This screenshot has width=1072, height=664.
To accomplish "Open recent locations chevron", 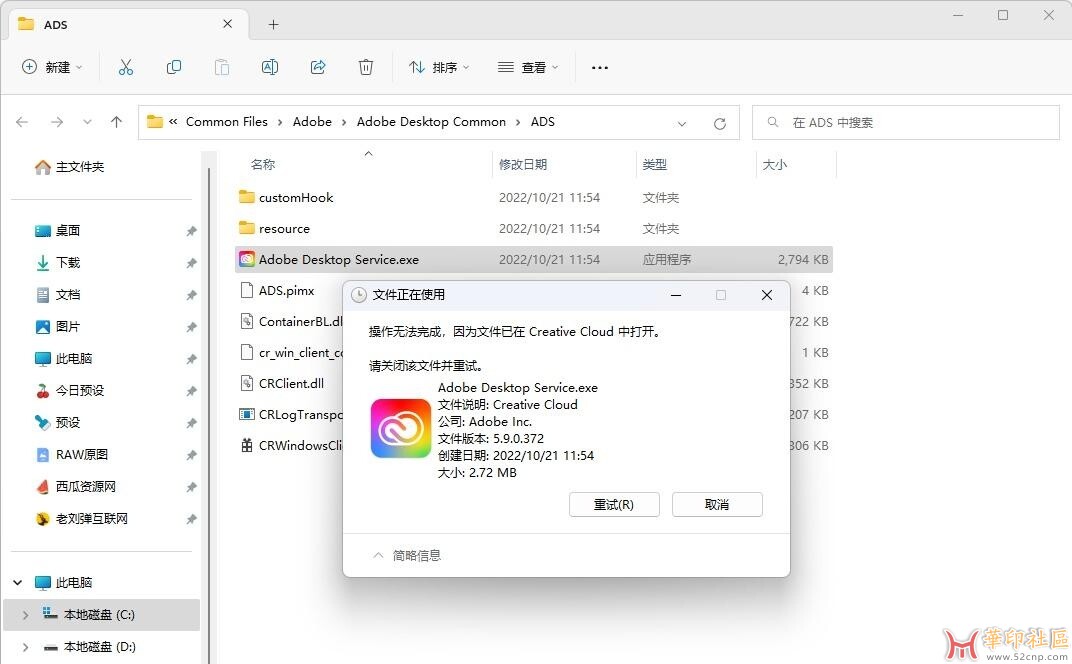I will (87, 122).
